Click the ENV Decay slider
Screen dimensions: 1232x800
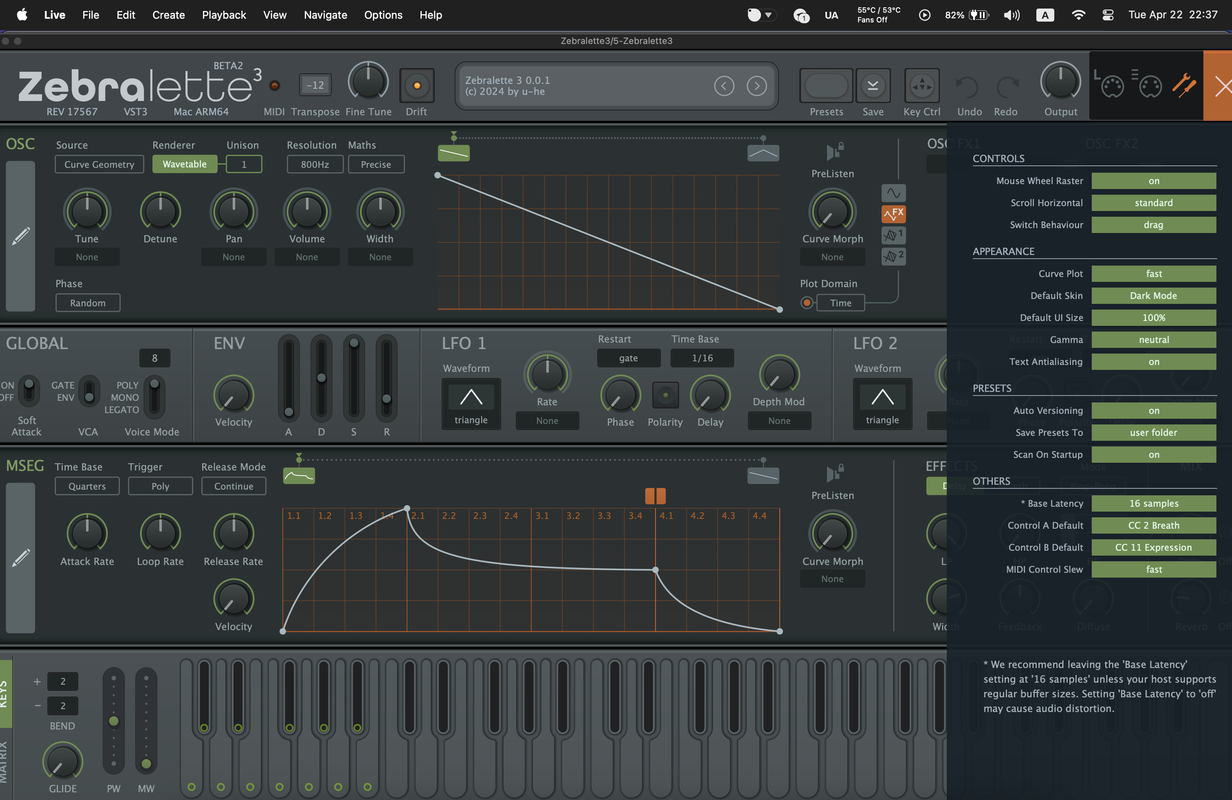pos(321,378)
